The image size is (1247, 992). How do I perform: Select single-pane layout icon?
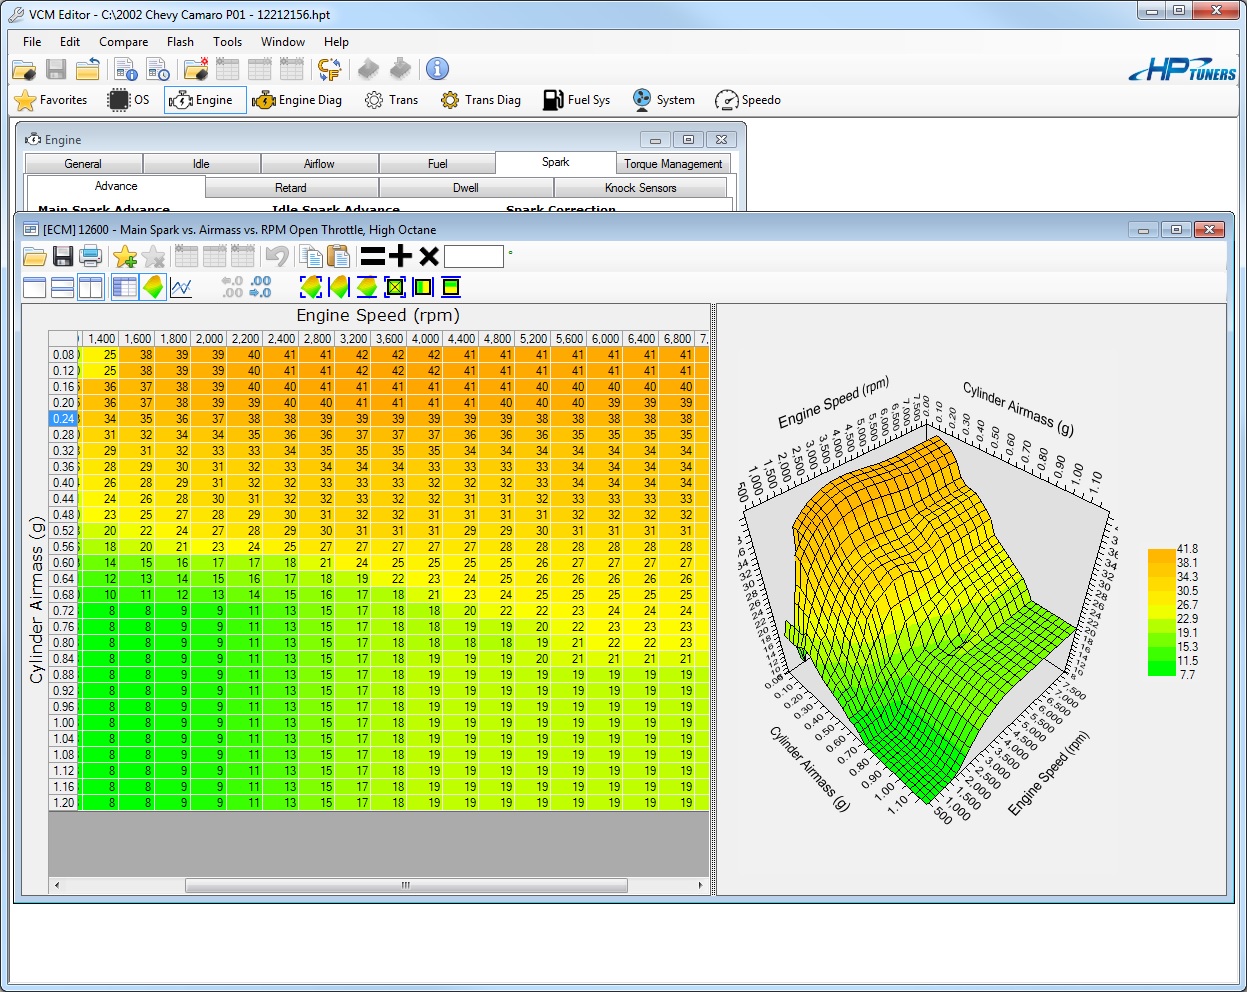click(x=34, y=288)
